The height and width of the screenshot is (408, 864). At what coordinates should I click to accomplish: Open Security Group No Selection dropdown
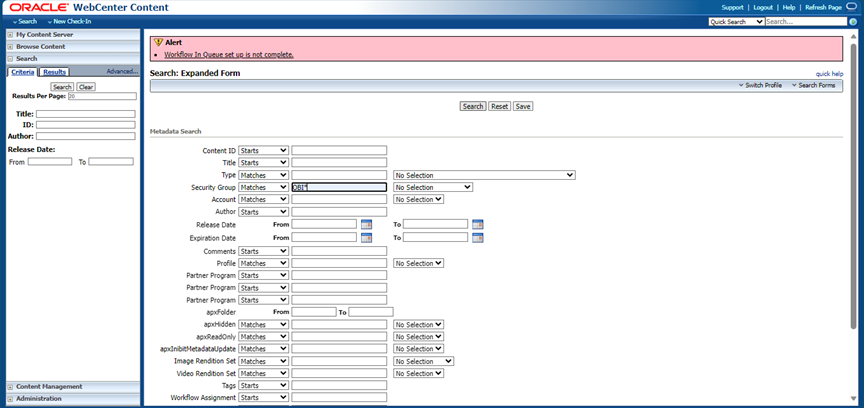(x=433, y=187)
